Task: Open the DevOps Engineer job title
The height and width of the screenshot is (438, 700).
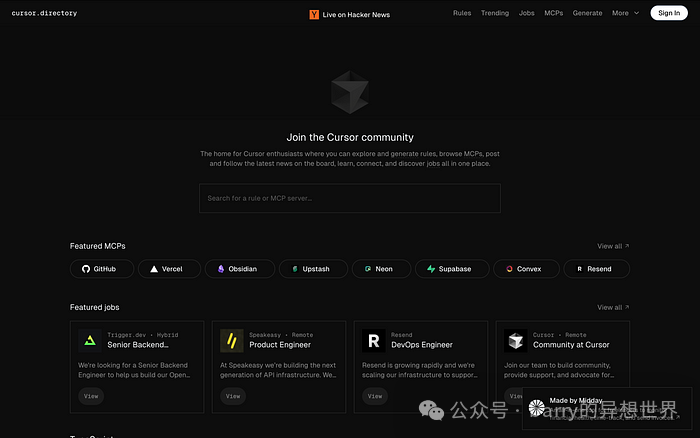Action: [422, 345]
